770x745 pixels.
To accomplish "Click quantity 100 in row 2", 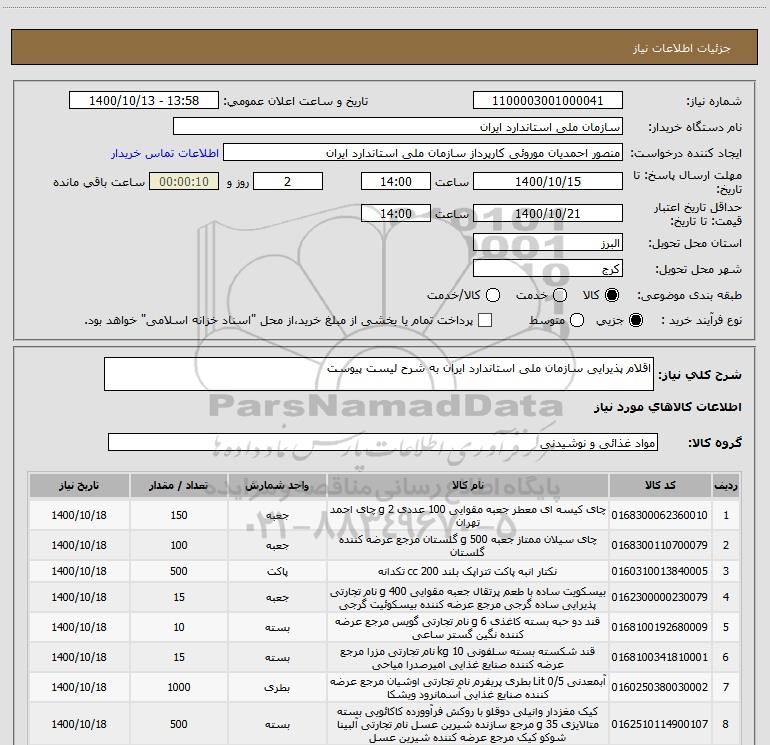I will tap(179, 545).
